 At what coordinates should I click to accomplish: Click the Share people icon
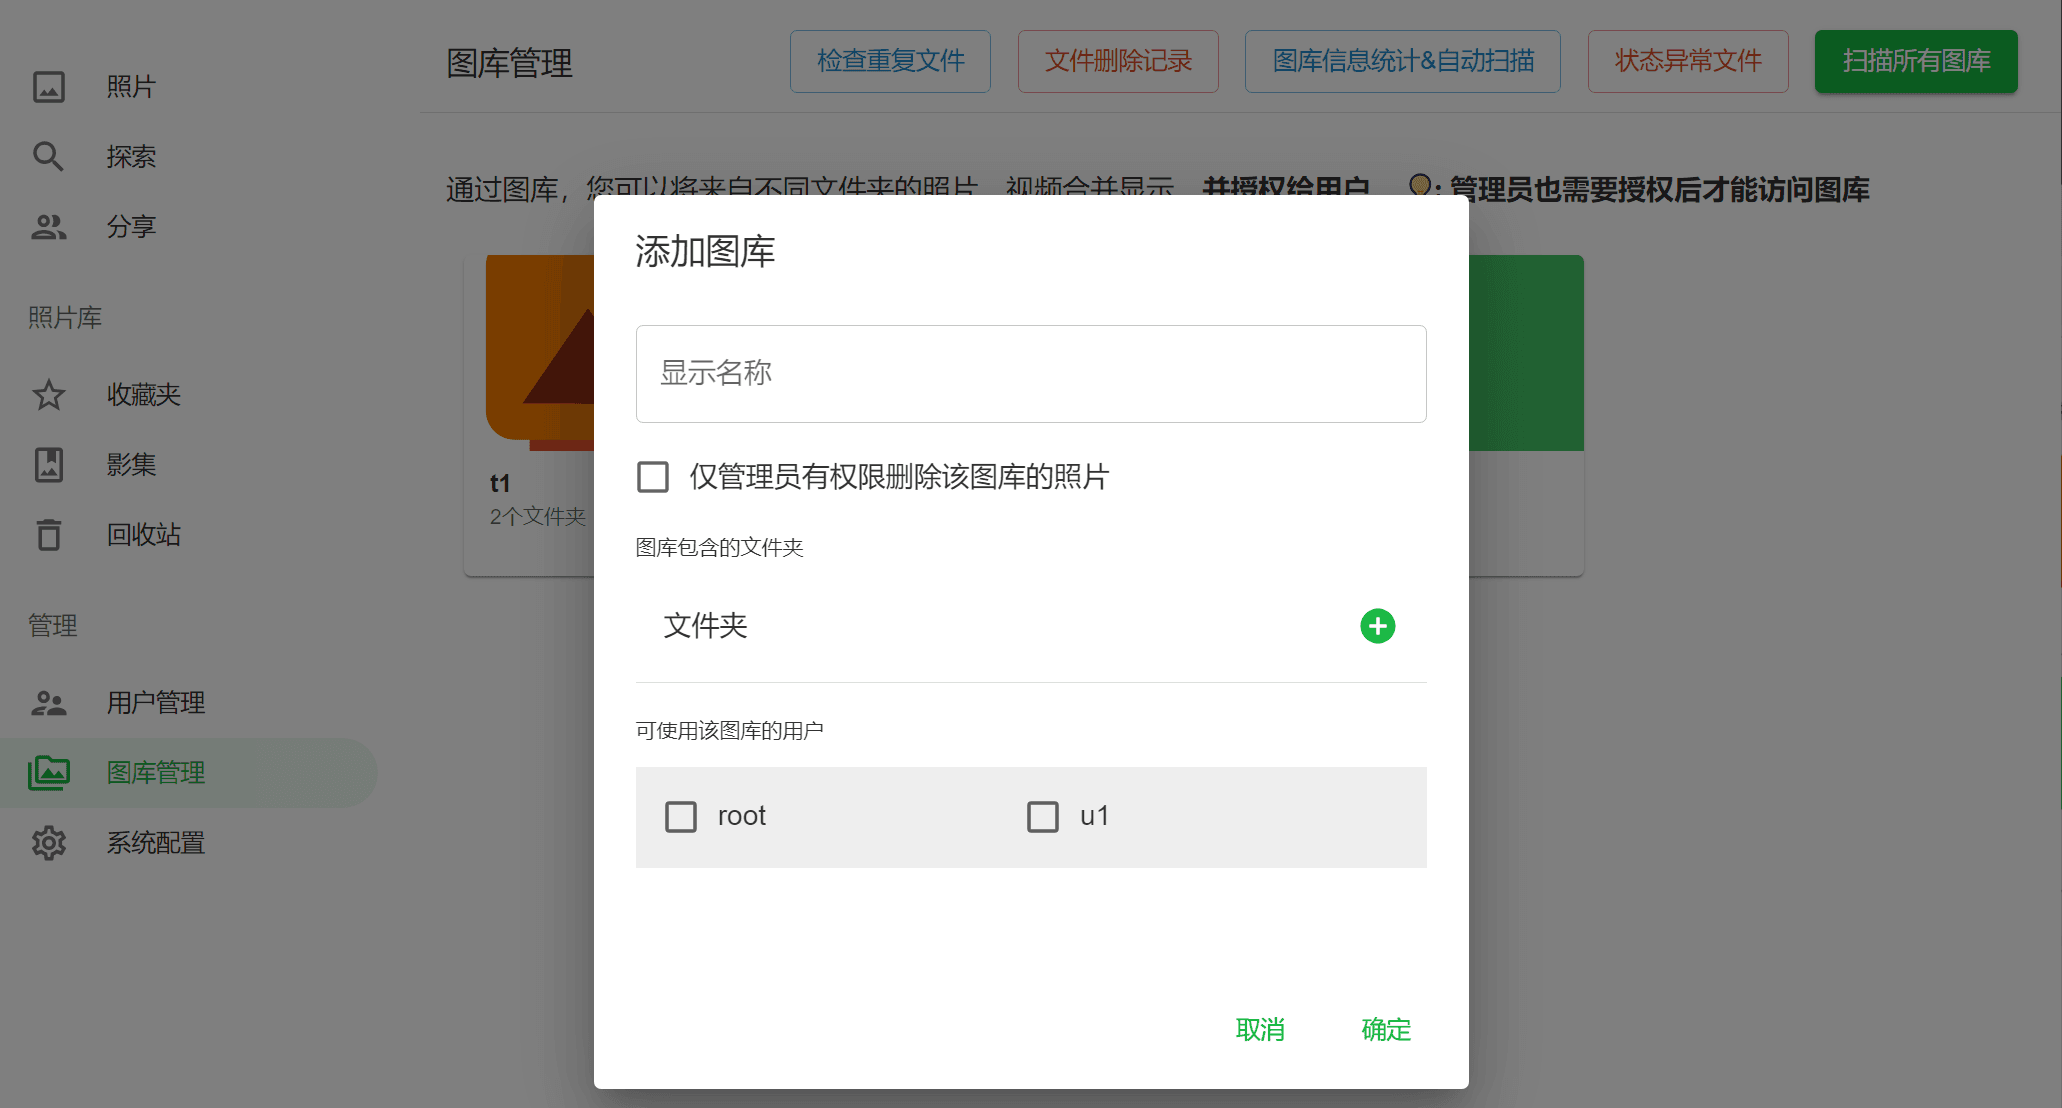pos(49,227)
